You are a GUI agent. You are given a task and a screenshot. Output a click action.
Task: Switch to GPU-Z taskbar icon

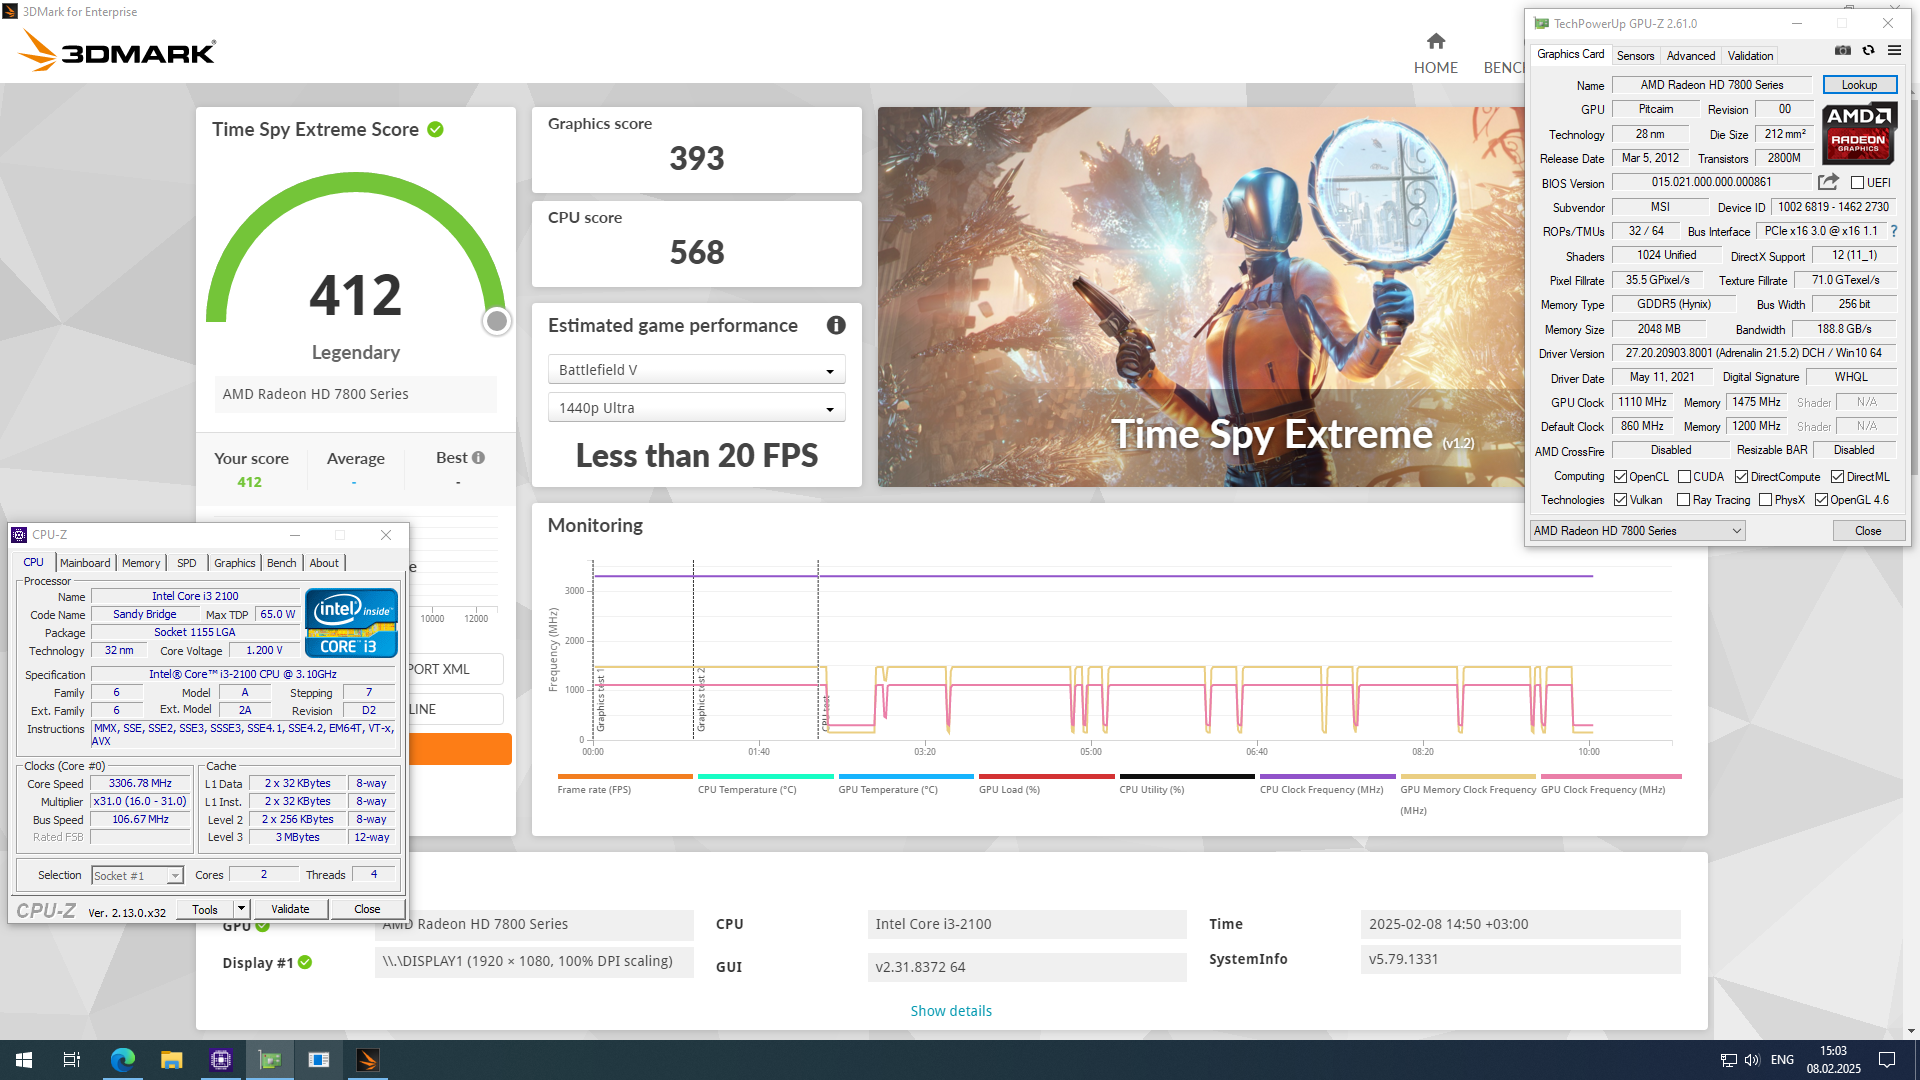click(x=270, y=1060)
